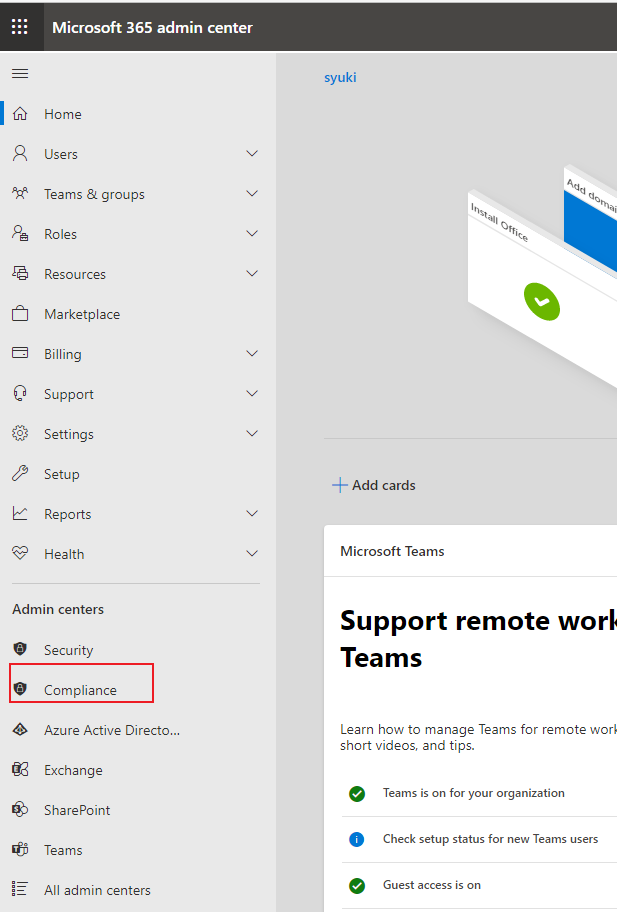Click the All admin centers list icon

[x=20, y=889]
